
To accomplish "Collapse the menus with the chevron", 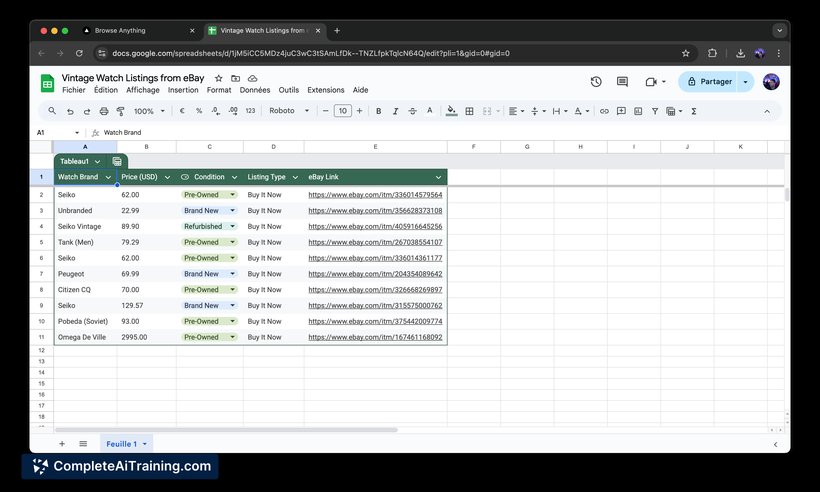I will pyautogui.click(x=767, y=111).
